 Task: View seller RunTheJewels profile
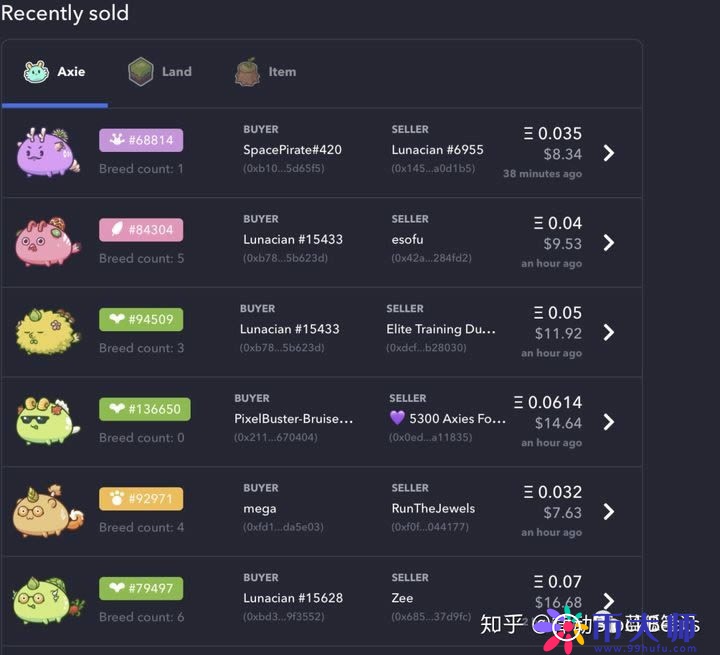[433, 508]
